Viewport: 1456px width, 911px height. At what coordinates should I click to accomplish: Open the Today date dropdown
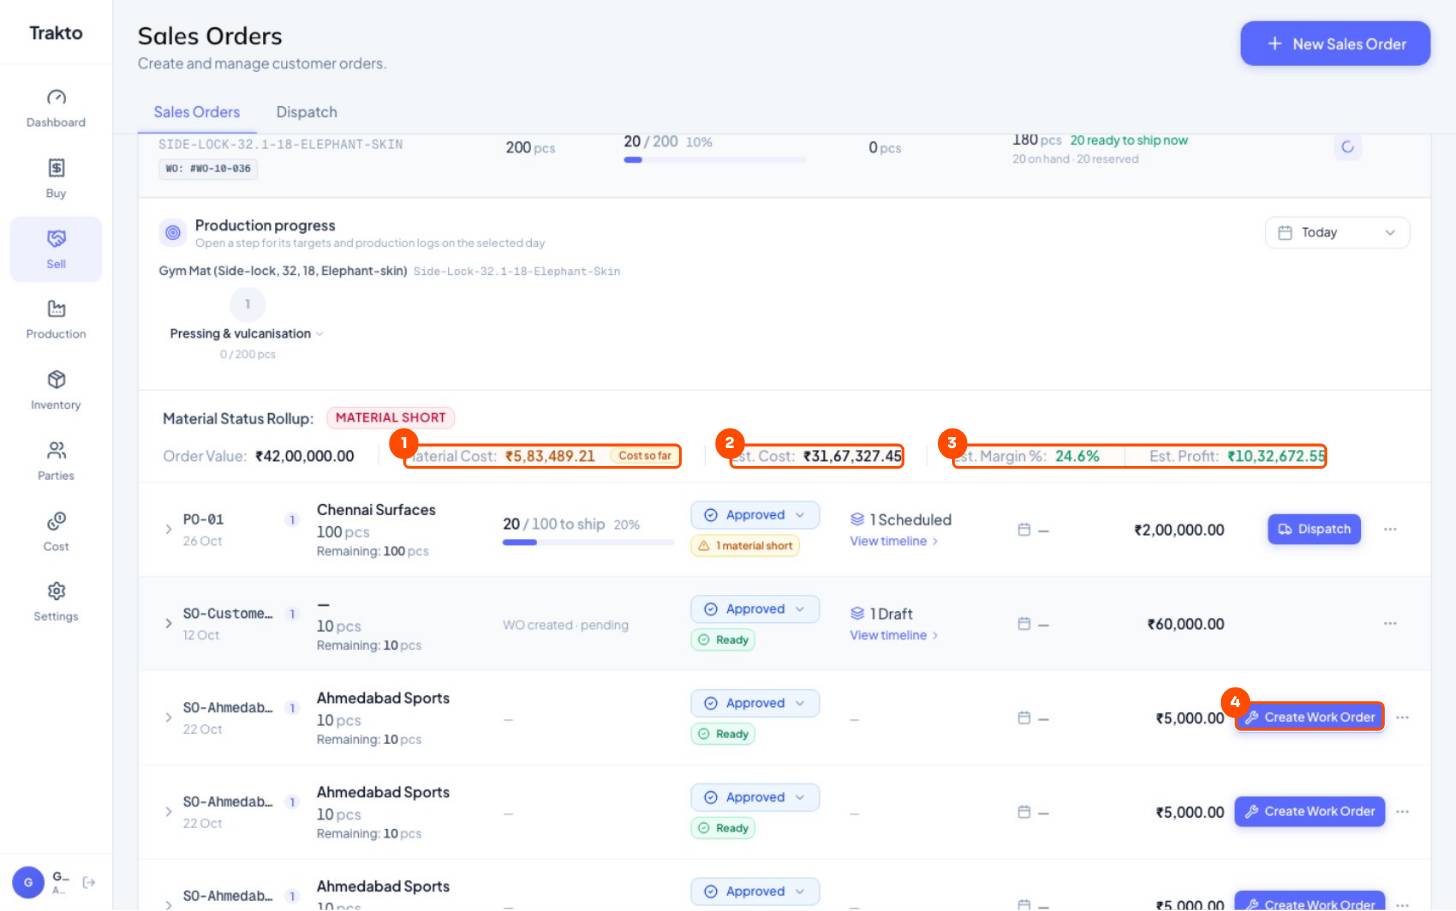click(x=1337, y=232)
